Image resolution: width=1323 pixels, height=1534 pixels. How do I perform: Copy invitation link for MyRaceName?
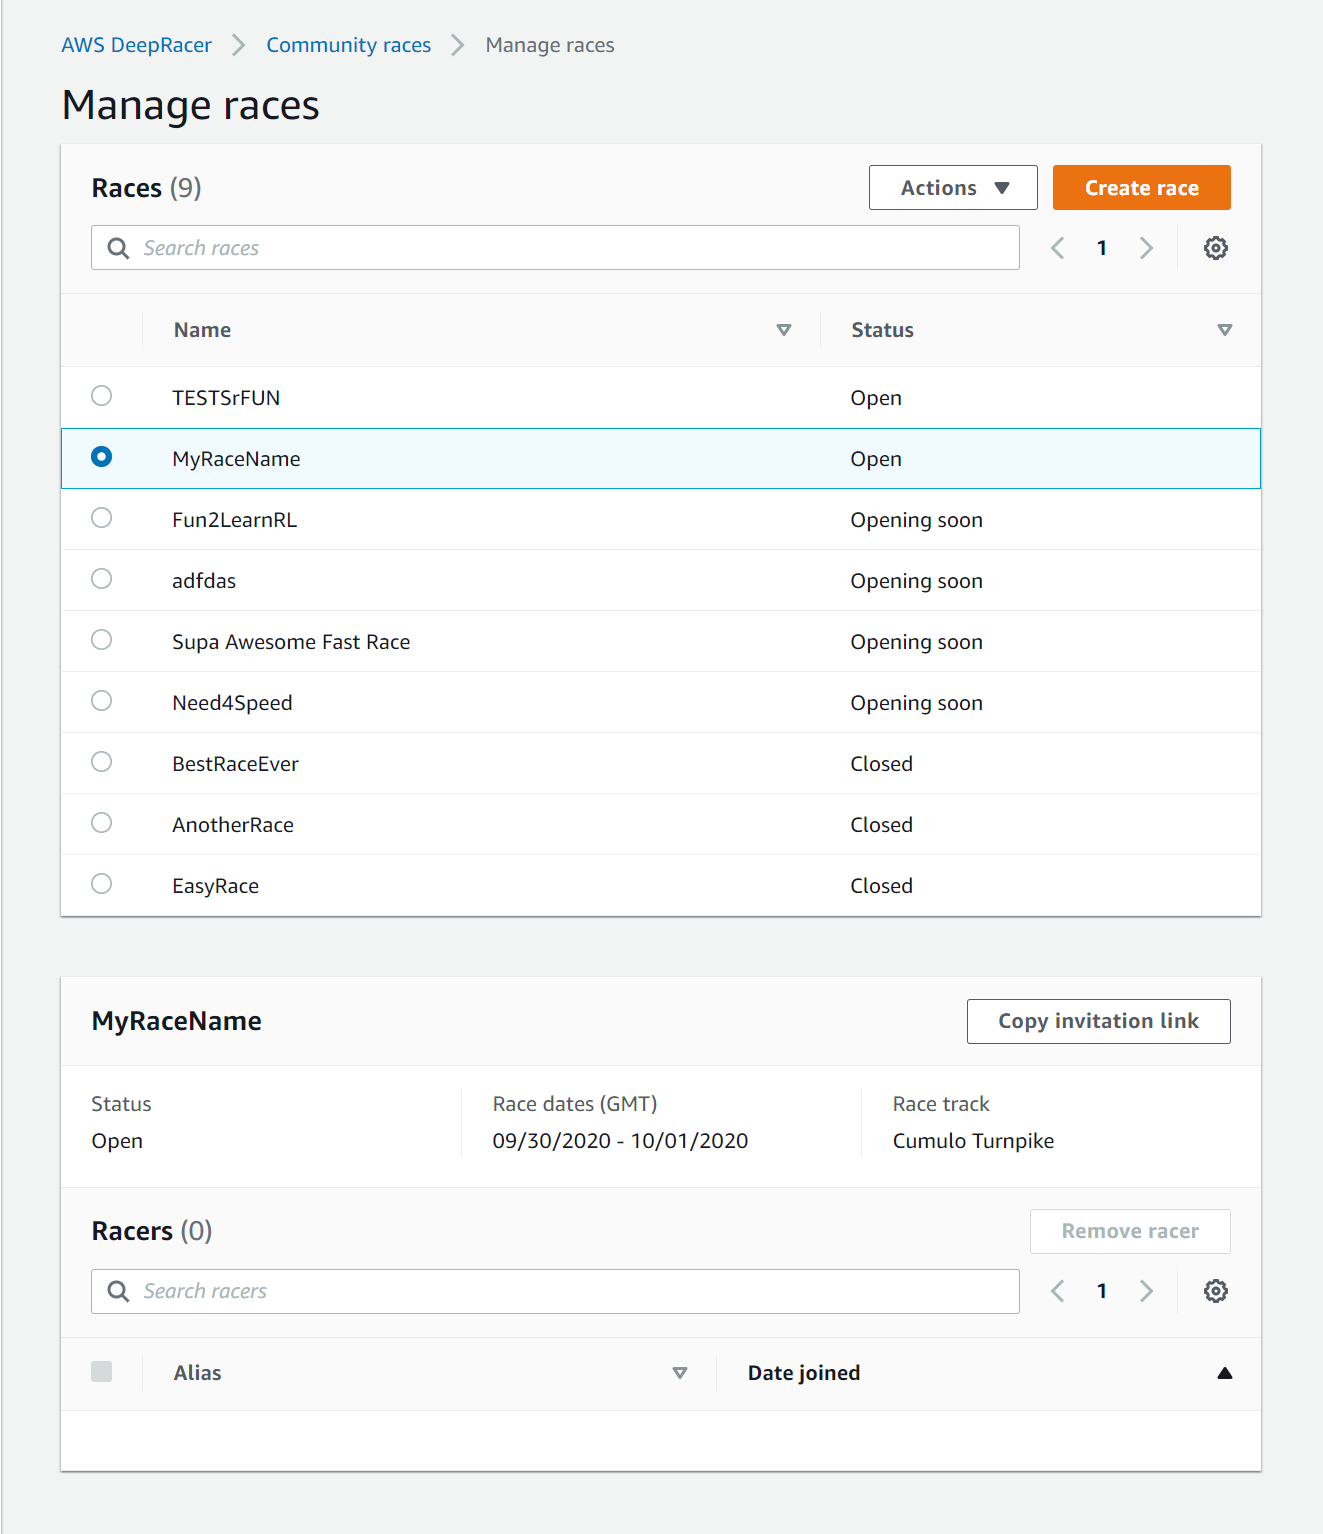tap(1097, 1021)
